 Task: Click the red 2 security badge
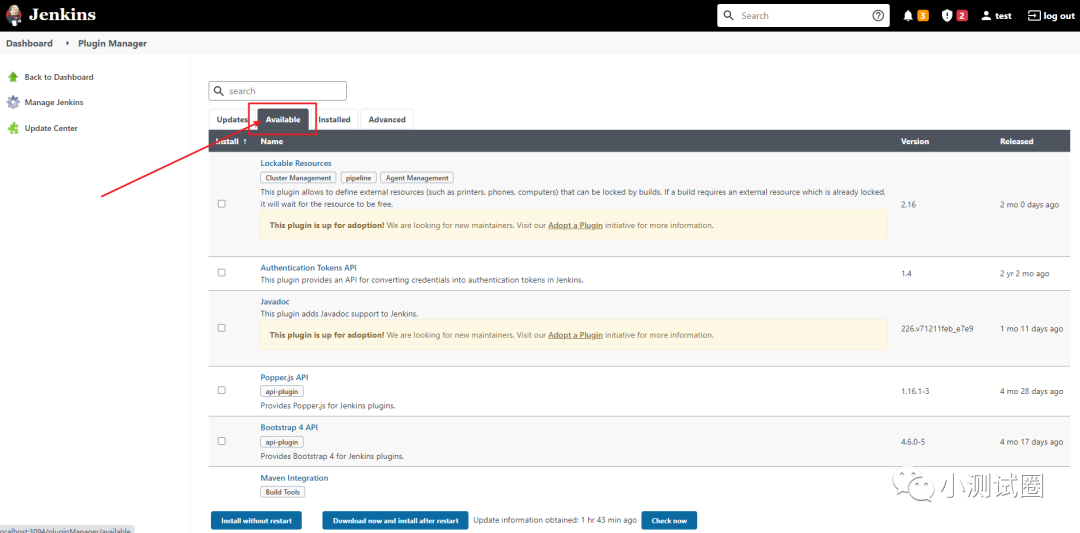[962, 16]
